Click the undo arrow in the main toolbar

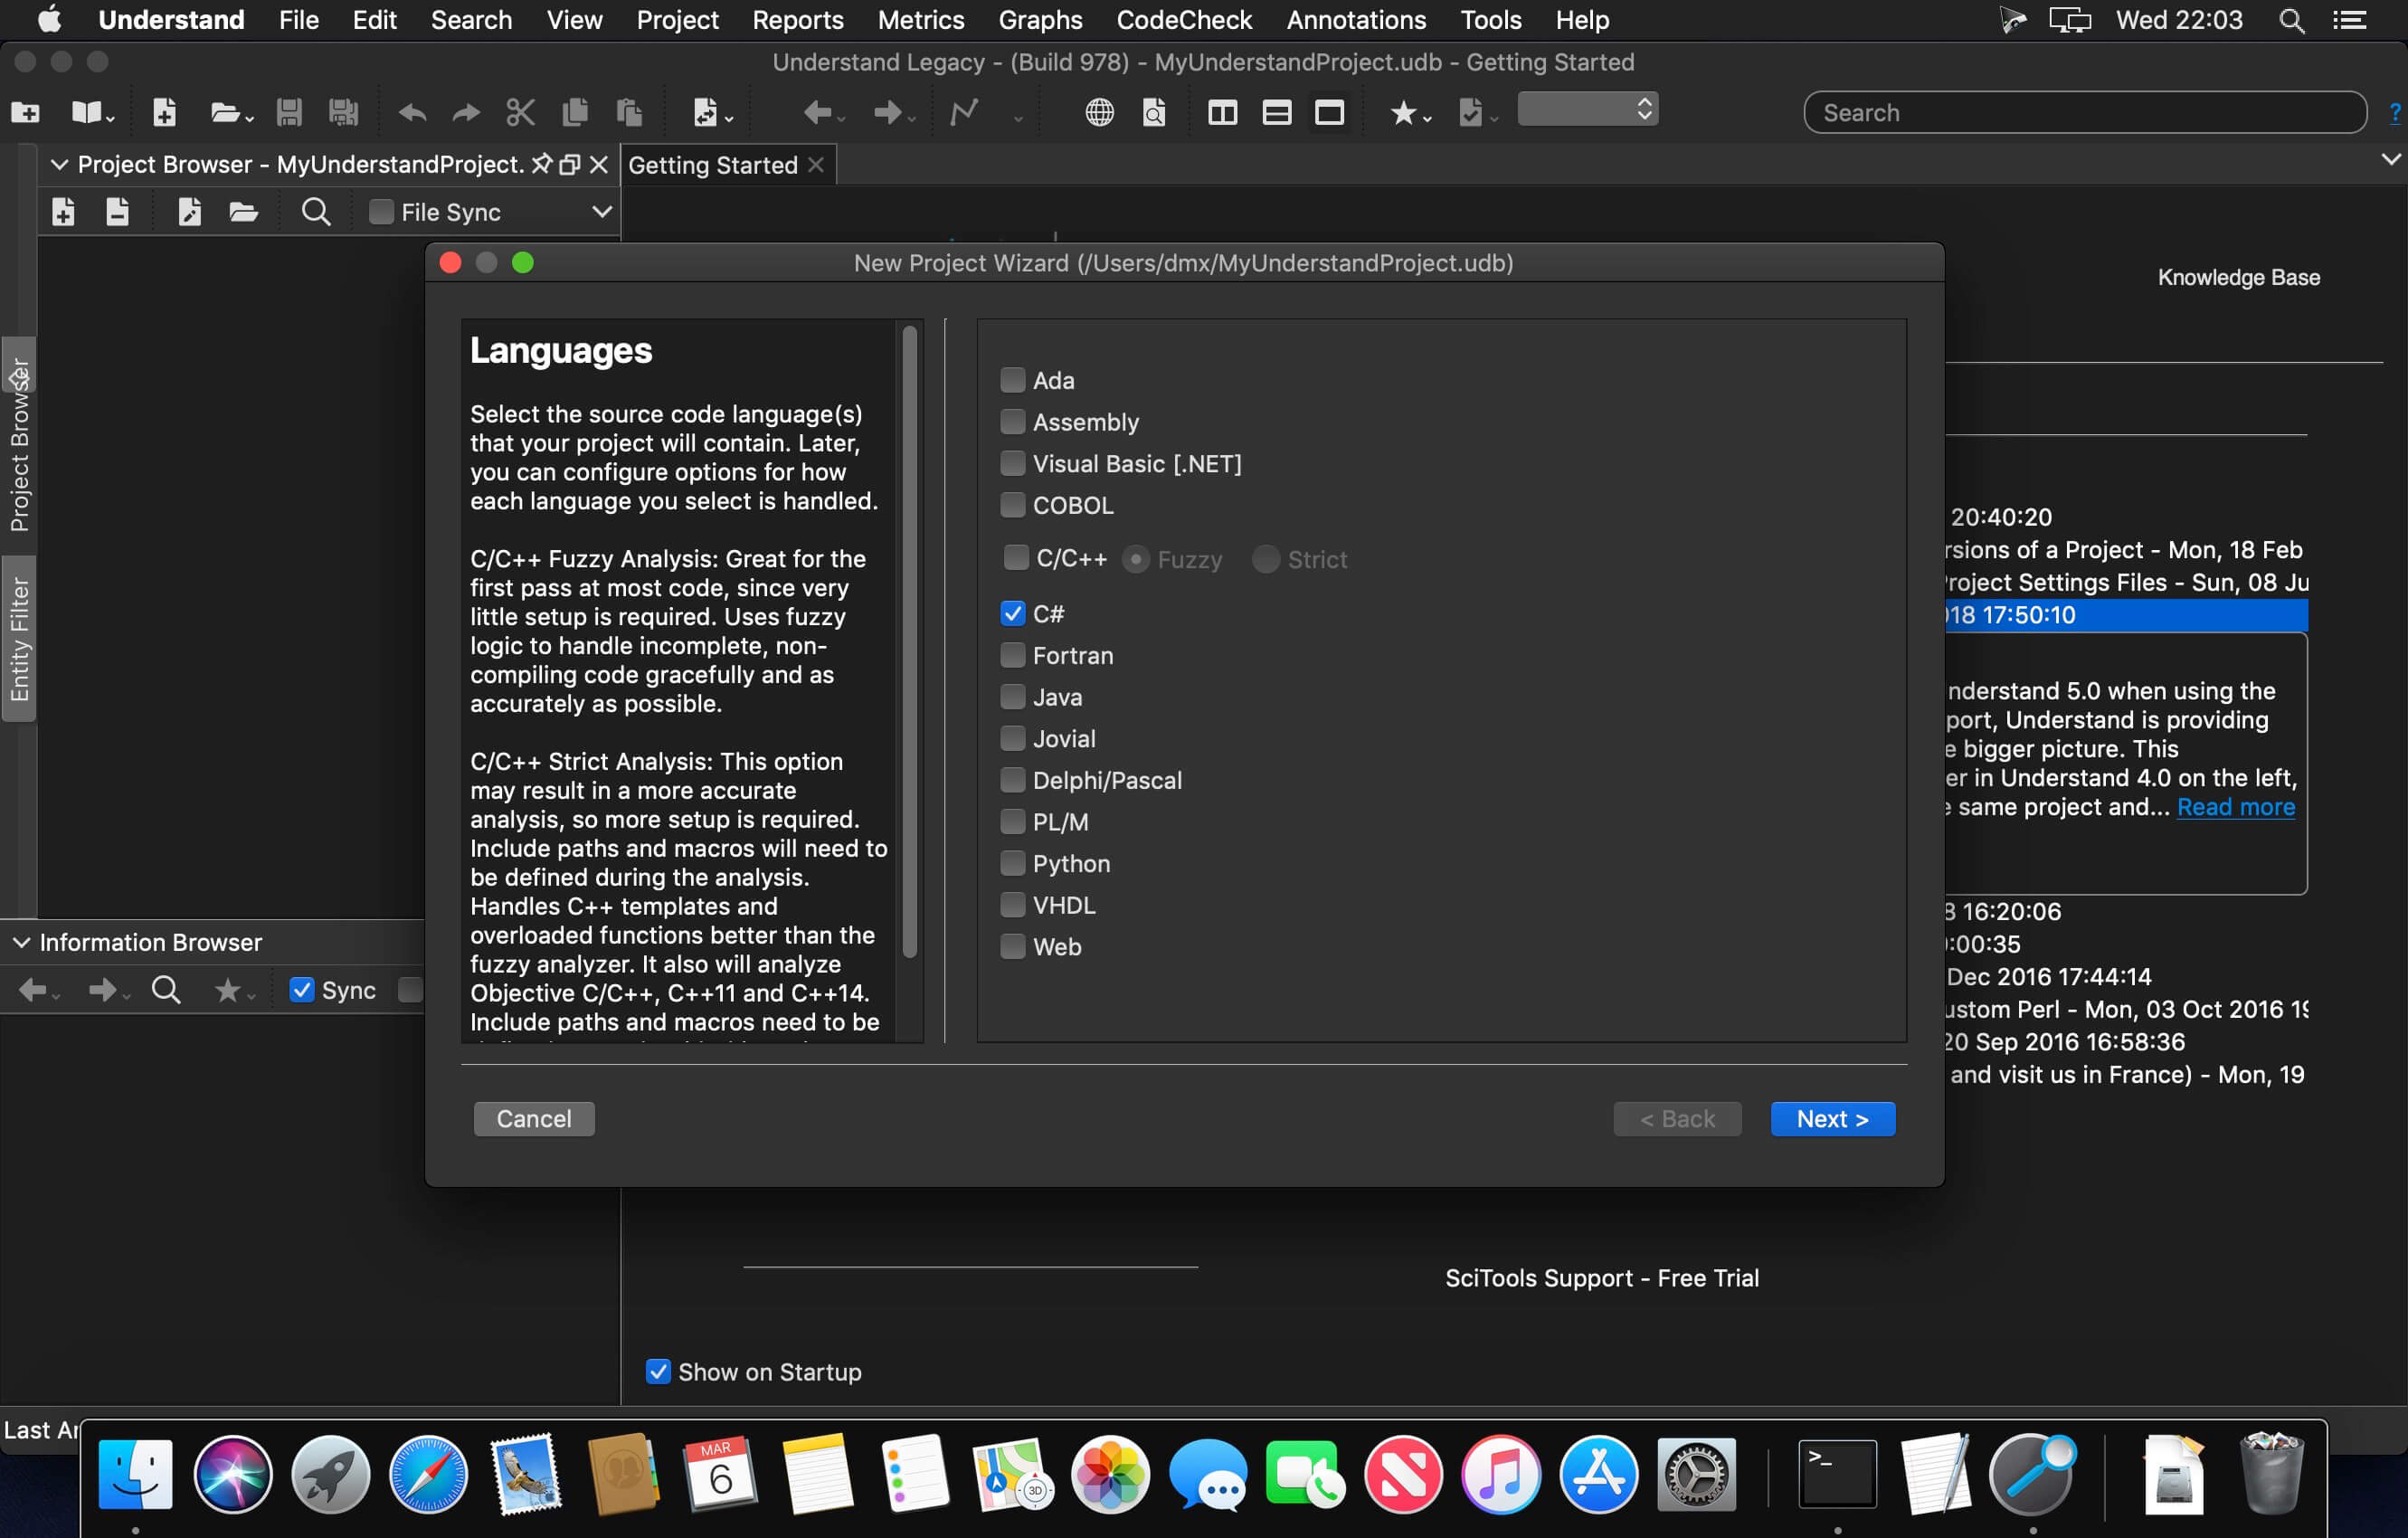412,113
